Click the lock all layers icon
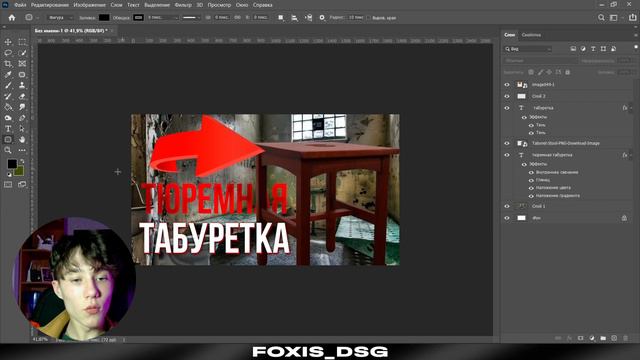The image size is (640, 360). [x=567, y=72]
